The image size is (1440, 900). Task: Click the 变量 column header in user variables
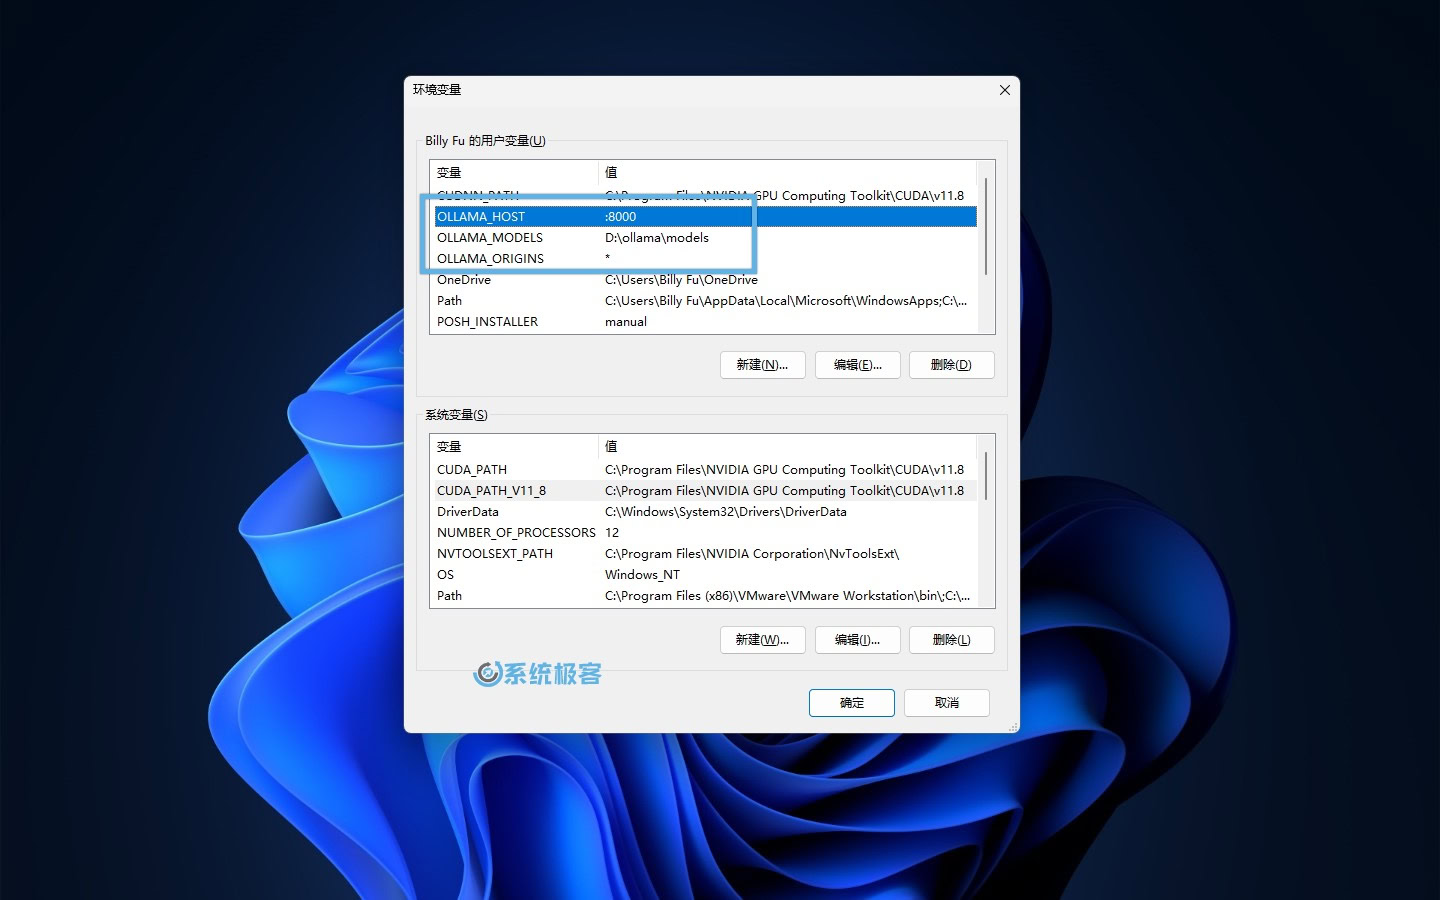[515, 172]
